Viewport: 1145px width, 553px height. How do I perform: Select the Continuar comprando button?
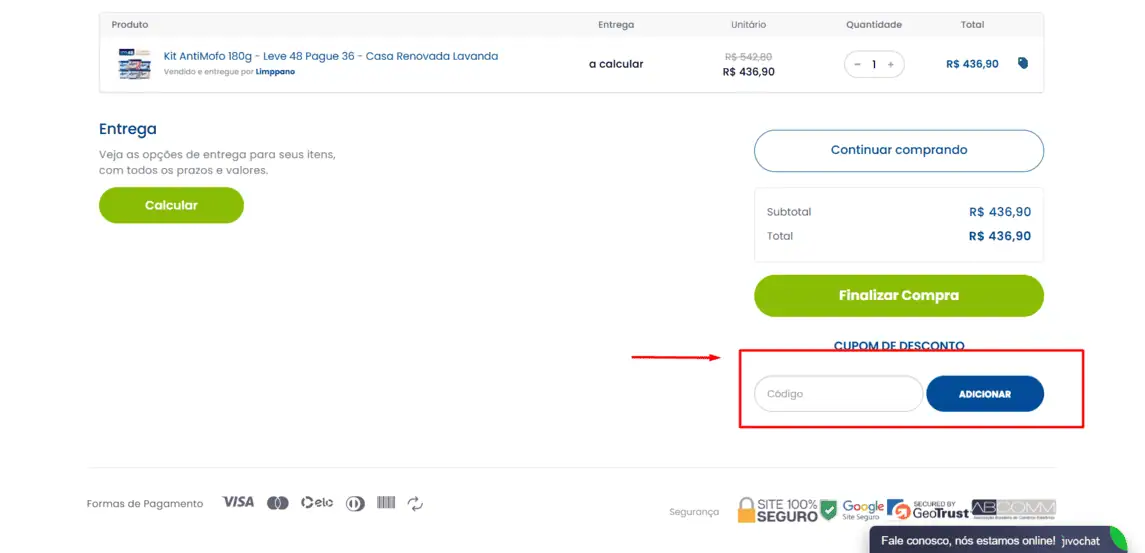click(899, 150)
